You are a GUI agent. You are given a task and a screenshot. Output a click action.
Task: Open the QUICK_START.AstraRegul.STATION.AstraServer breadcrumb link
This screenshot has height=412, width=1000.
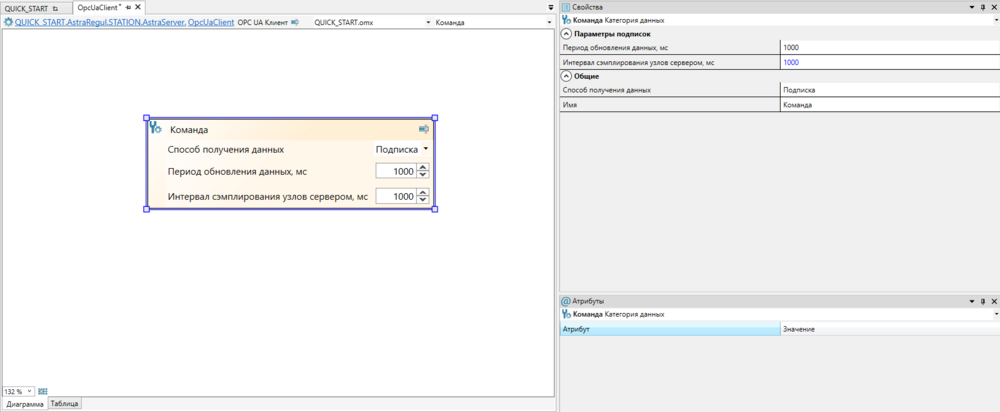99,22
